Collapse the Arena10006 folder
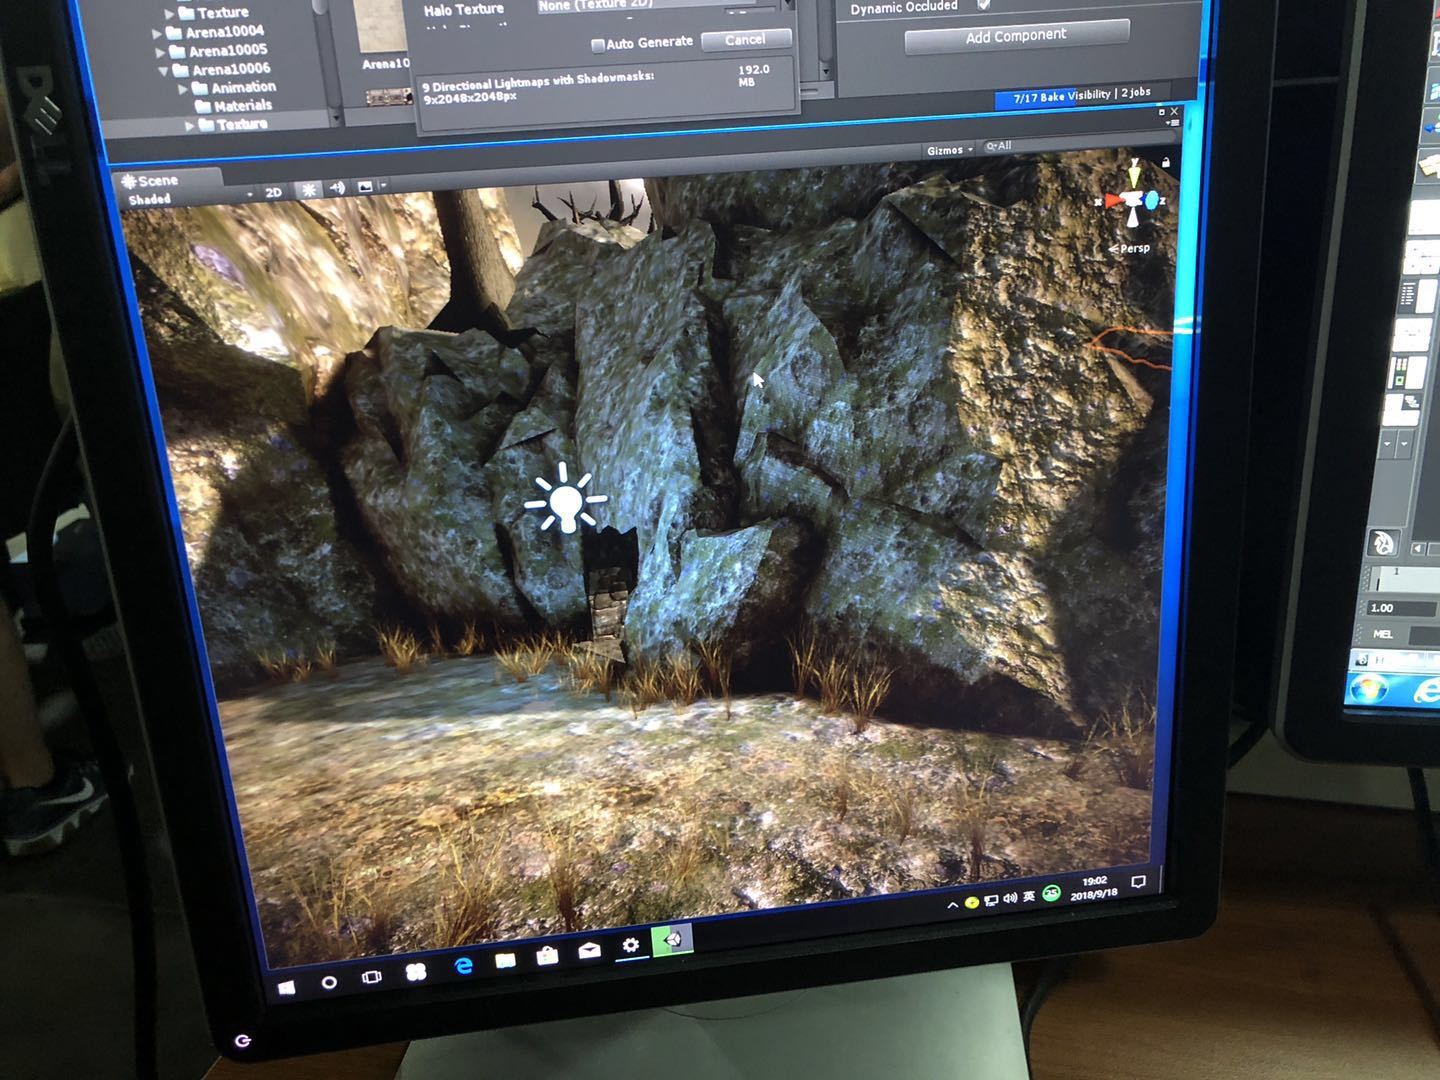This screenshot has height=1080, width=1440. pos(163,71)
